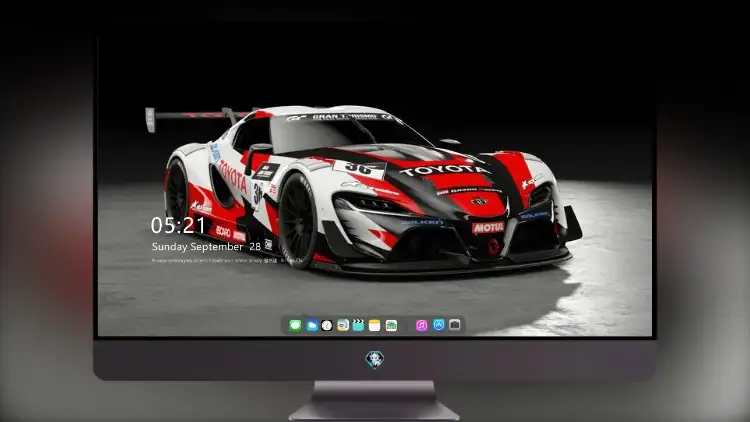Open the blue-yellow document app icon in dock
This screenshot has width=750, height=422.
343,325
